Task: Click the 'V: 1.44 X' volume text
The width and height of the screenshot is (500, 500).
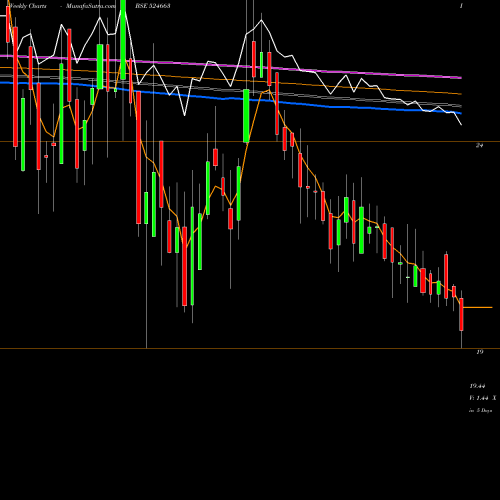Action: point(482,398)
